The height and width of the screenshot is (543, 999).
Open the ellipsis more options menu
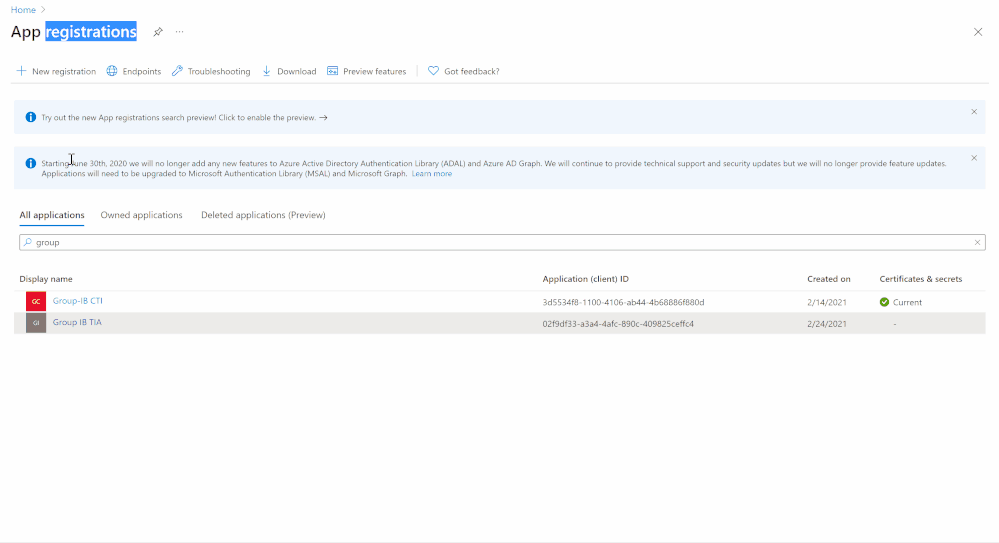pos(180,32)
